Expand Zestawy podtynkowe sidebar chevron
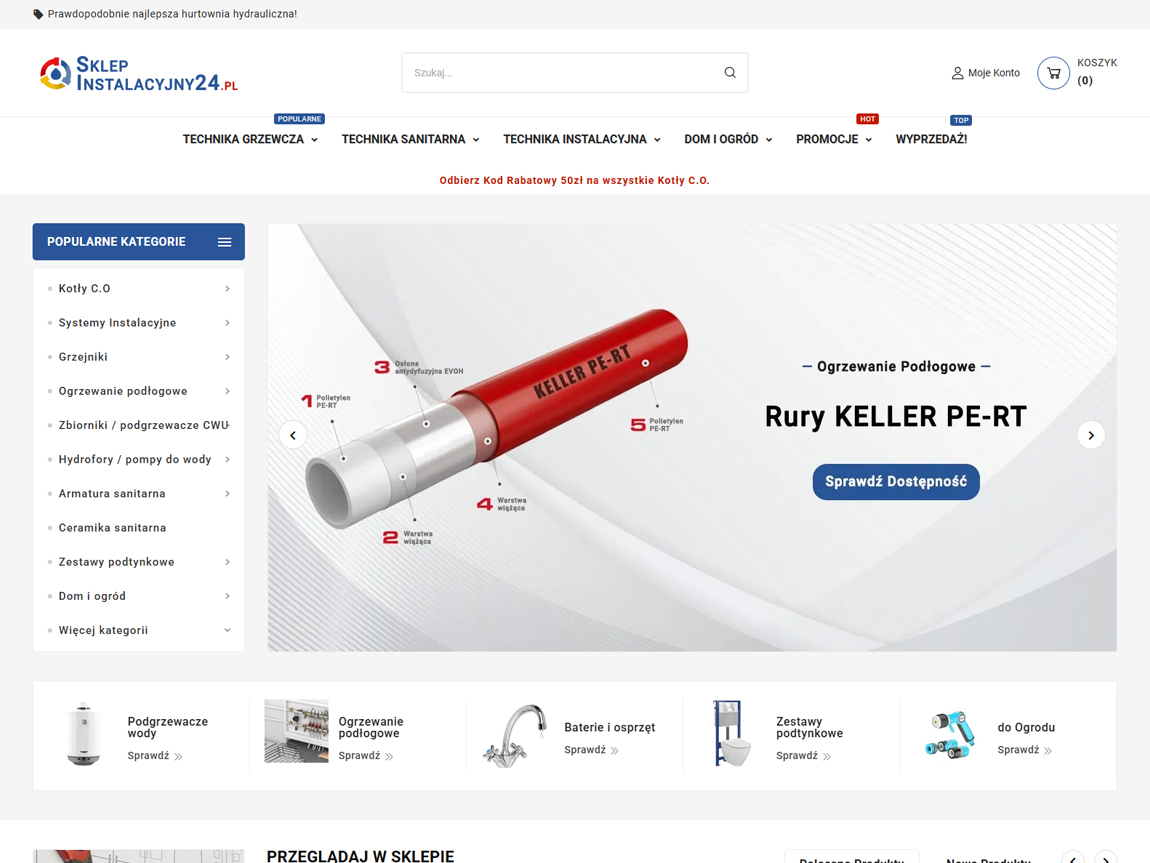 pos(227,562)
